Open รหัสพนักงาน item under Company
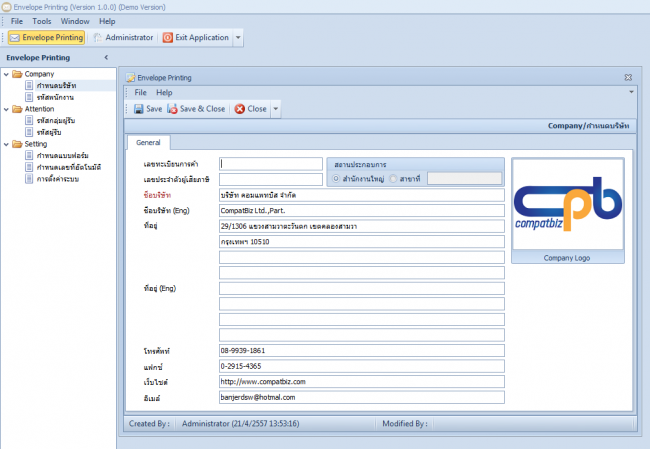The width and height of the screenshot is (650, 449). click(x=55, y=97)
